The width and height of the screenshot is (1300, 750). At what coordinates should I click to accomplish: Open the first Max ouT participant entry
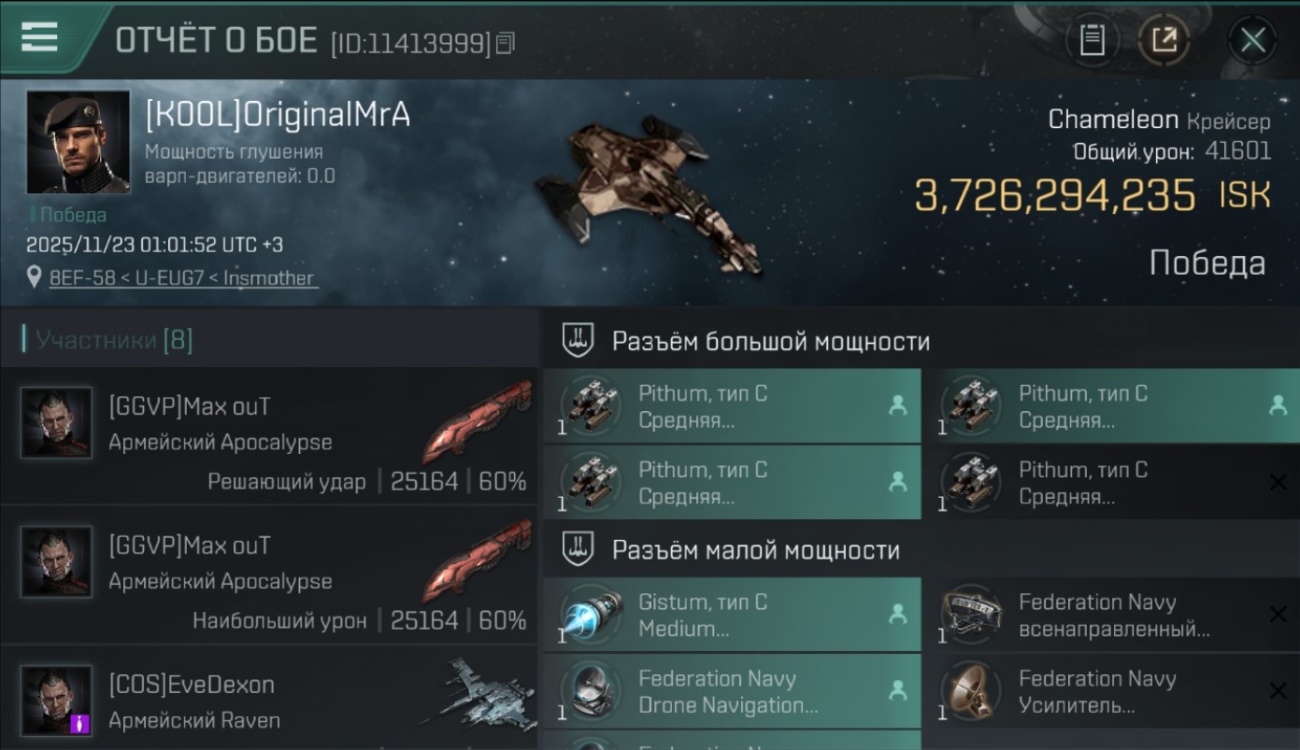pos(270,435)
